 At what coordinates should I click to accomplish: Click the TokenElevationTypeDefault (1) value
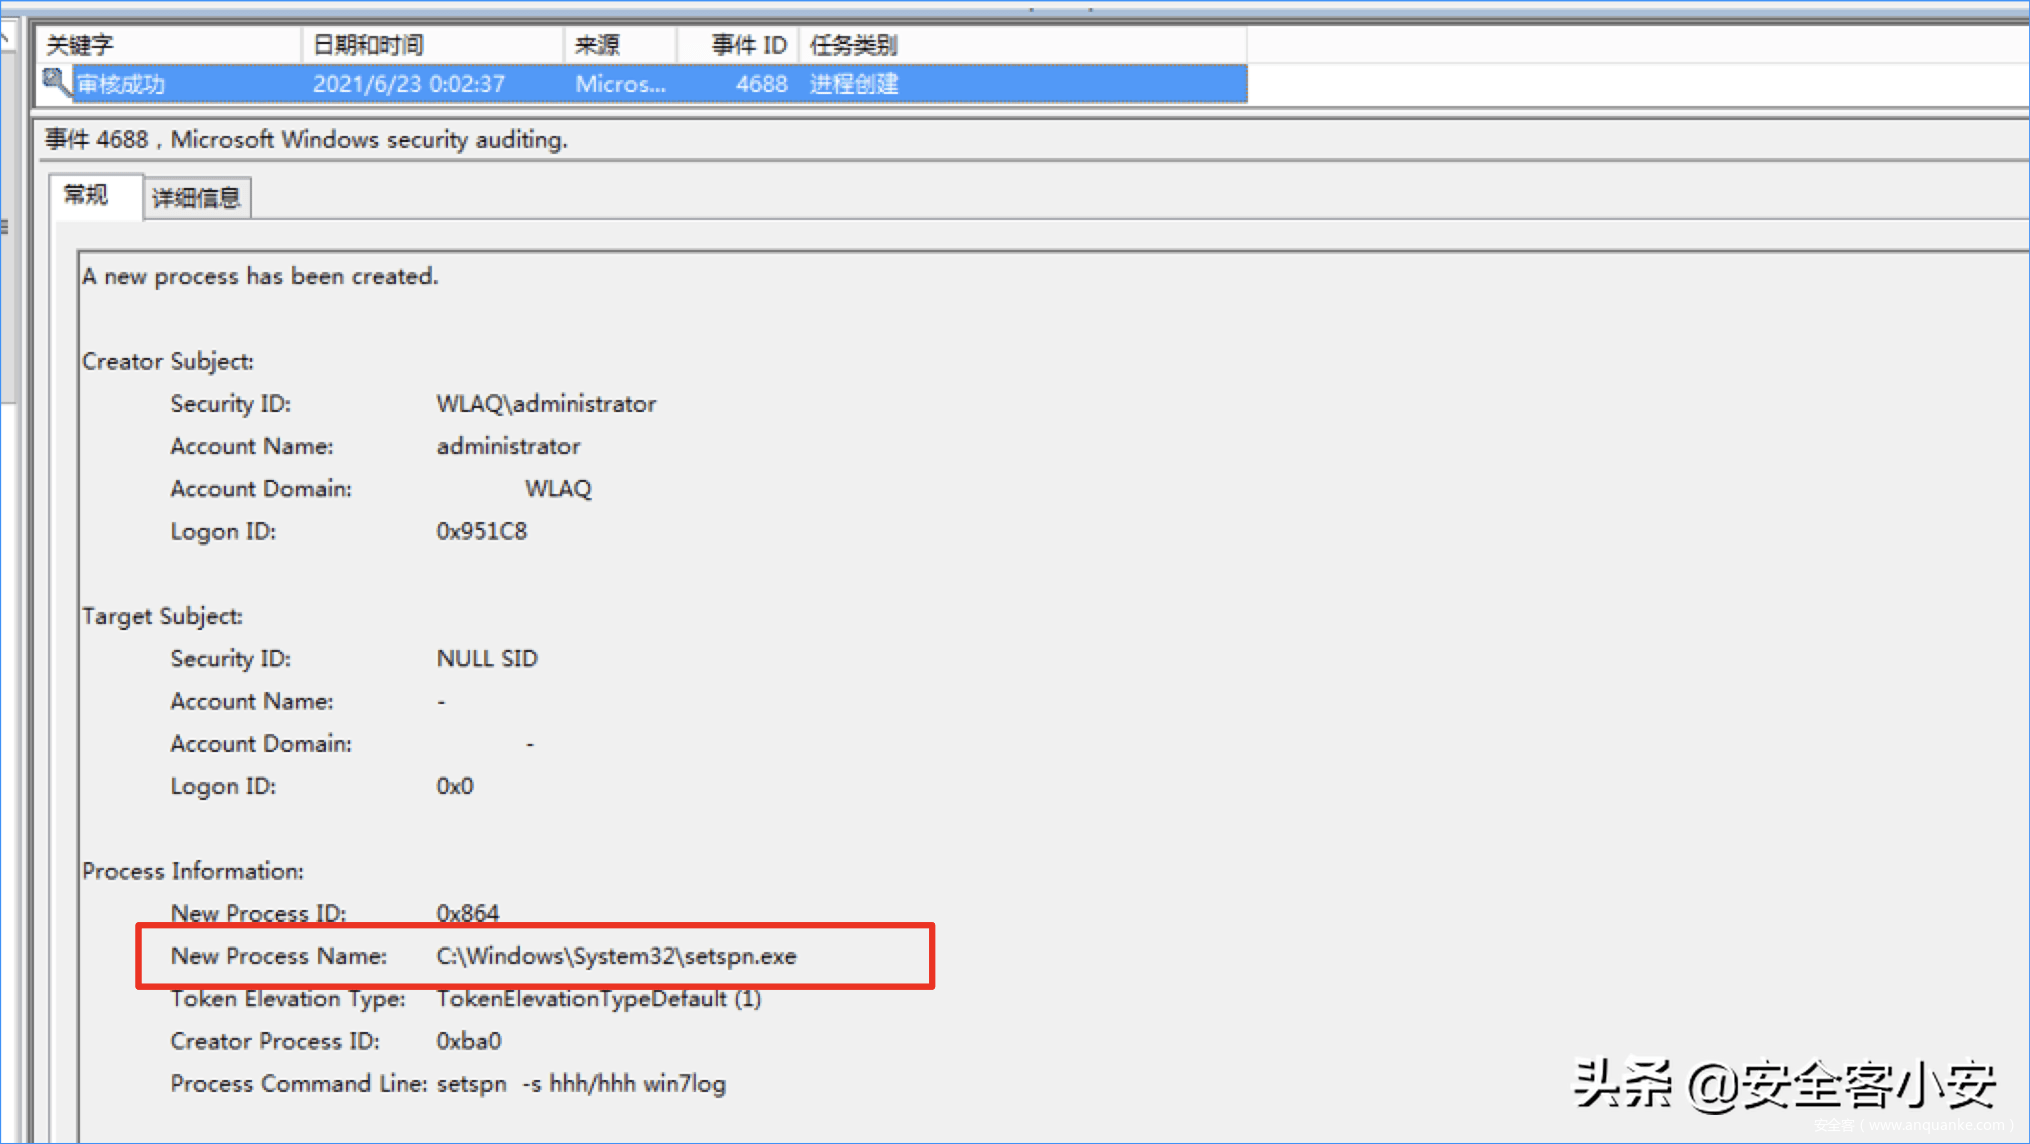coord(598,999)
